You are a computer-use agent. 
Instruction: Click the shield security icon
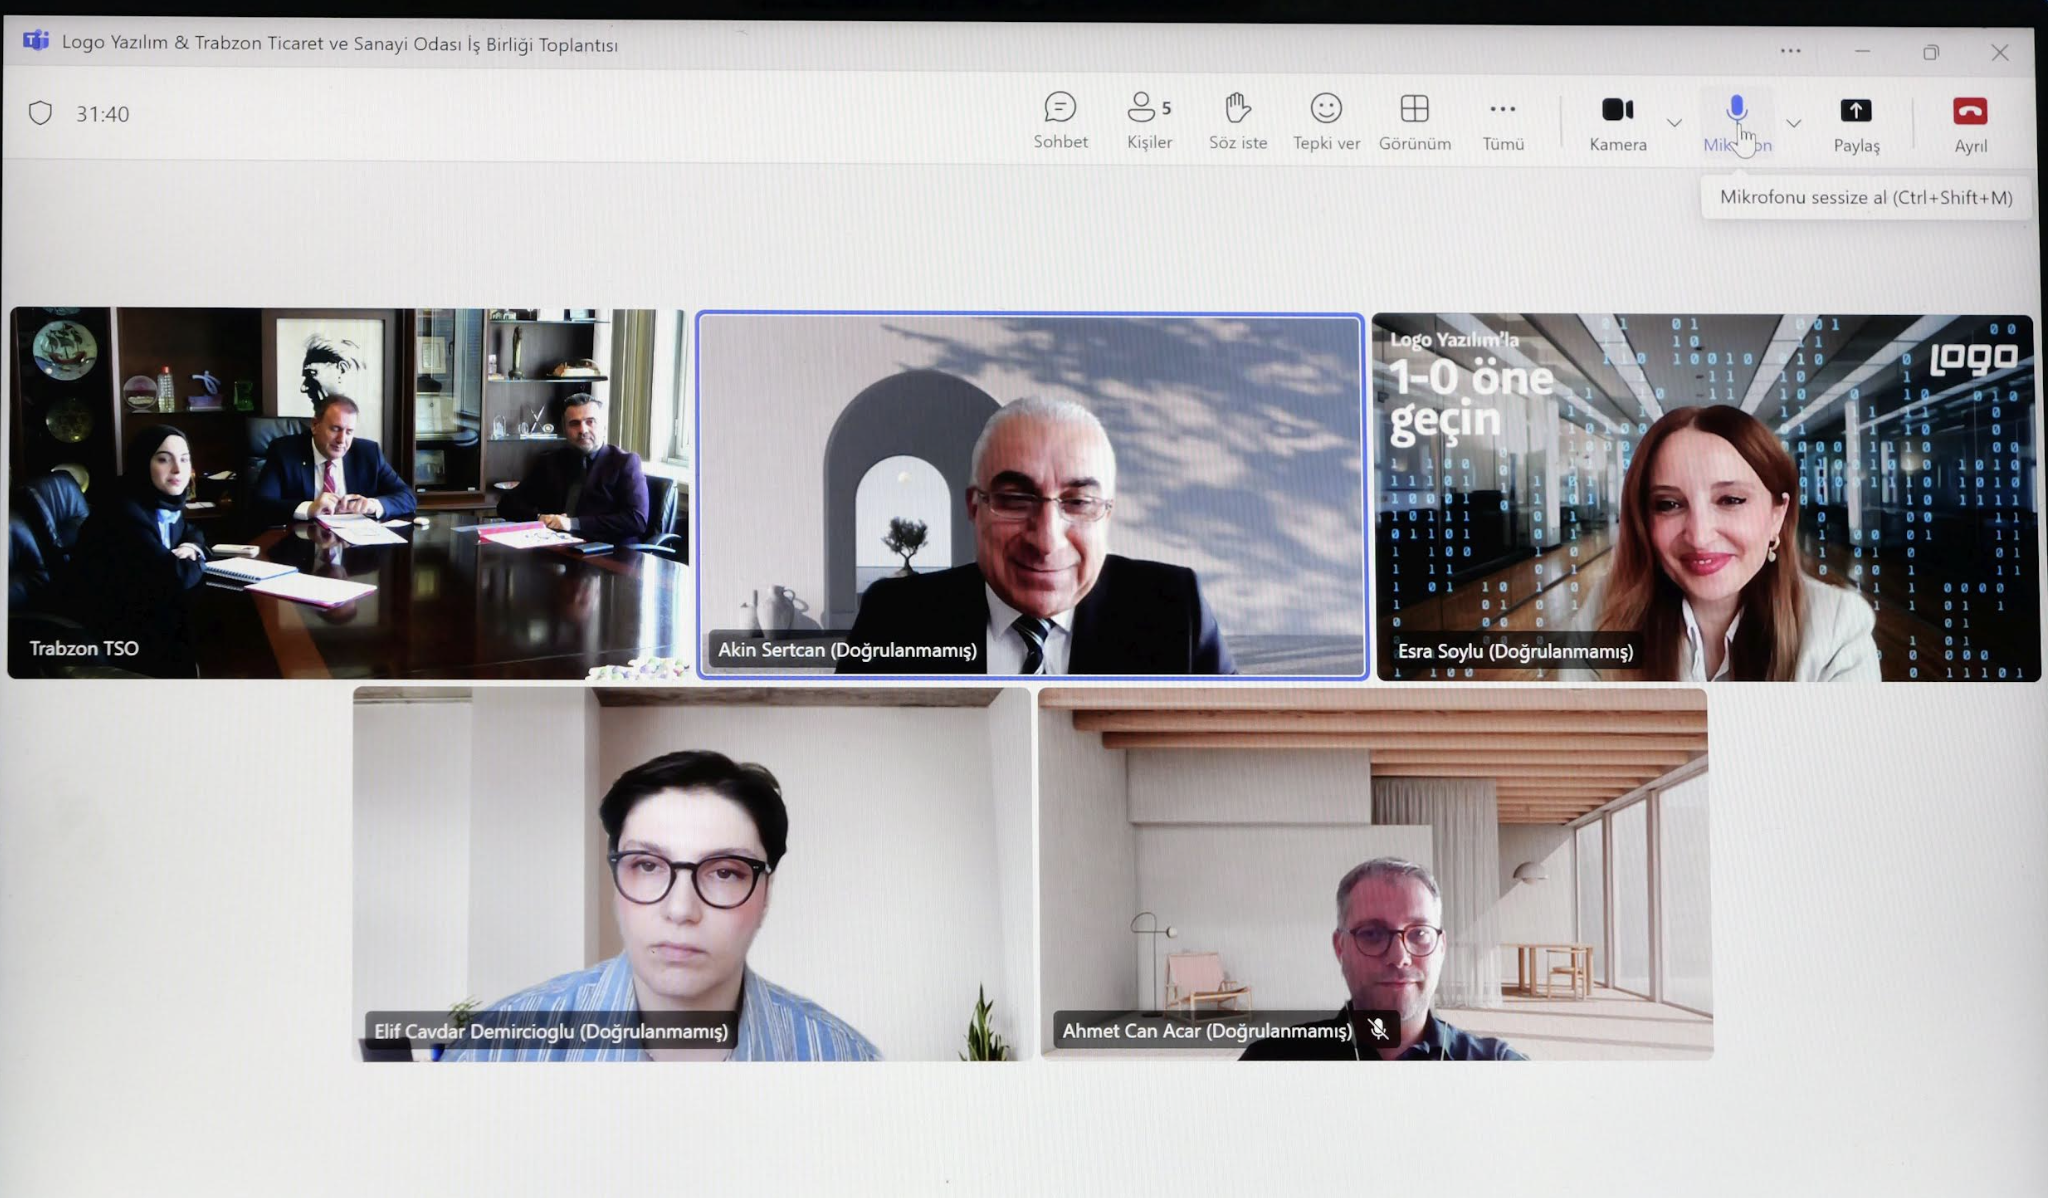[40, 113]
